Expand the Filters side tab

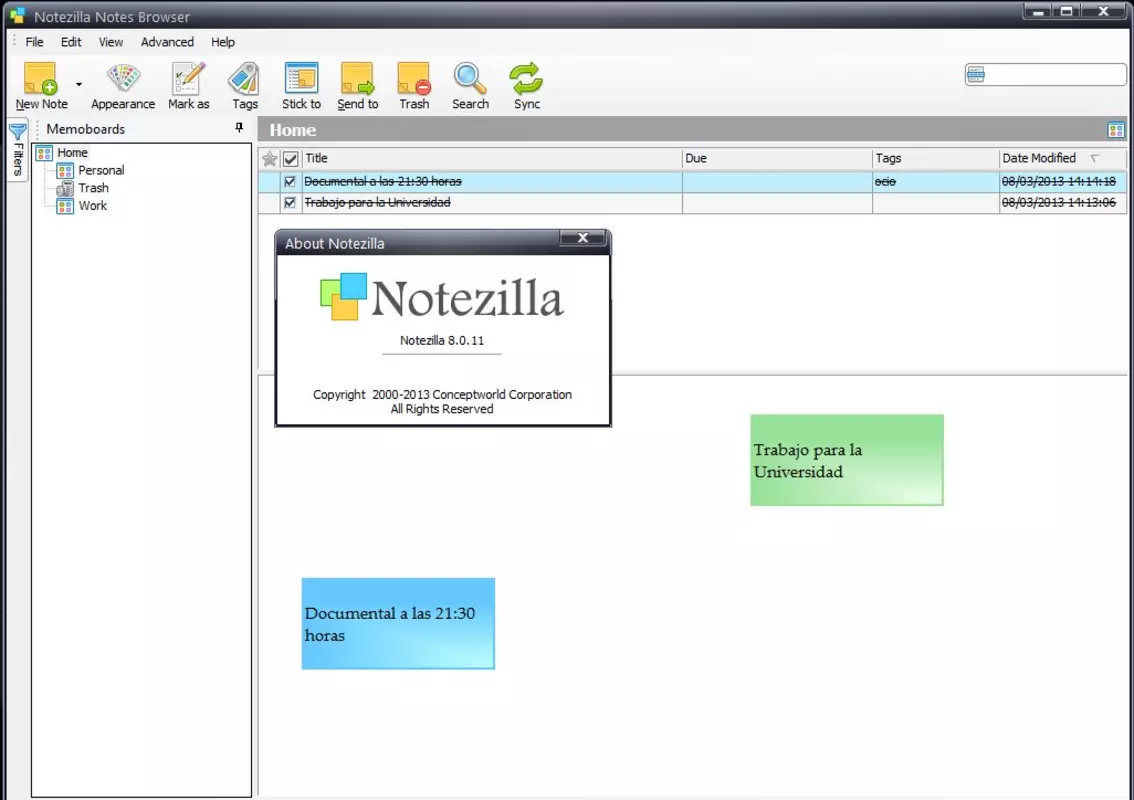(x=17, y=150)
